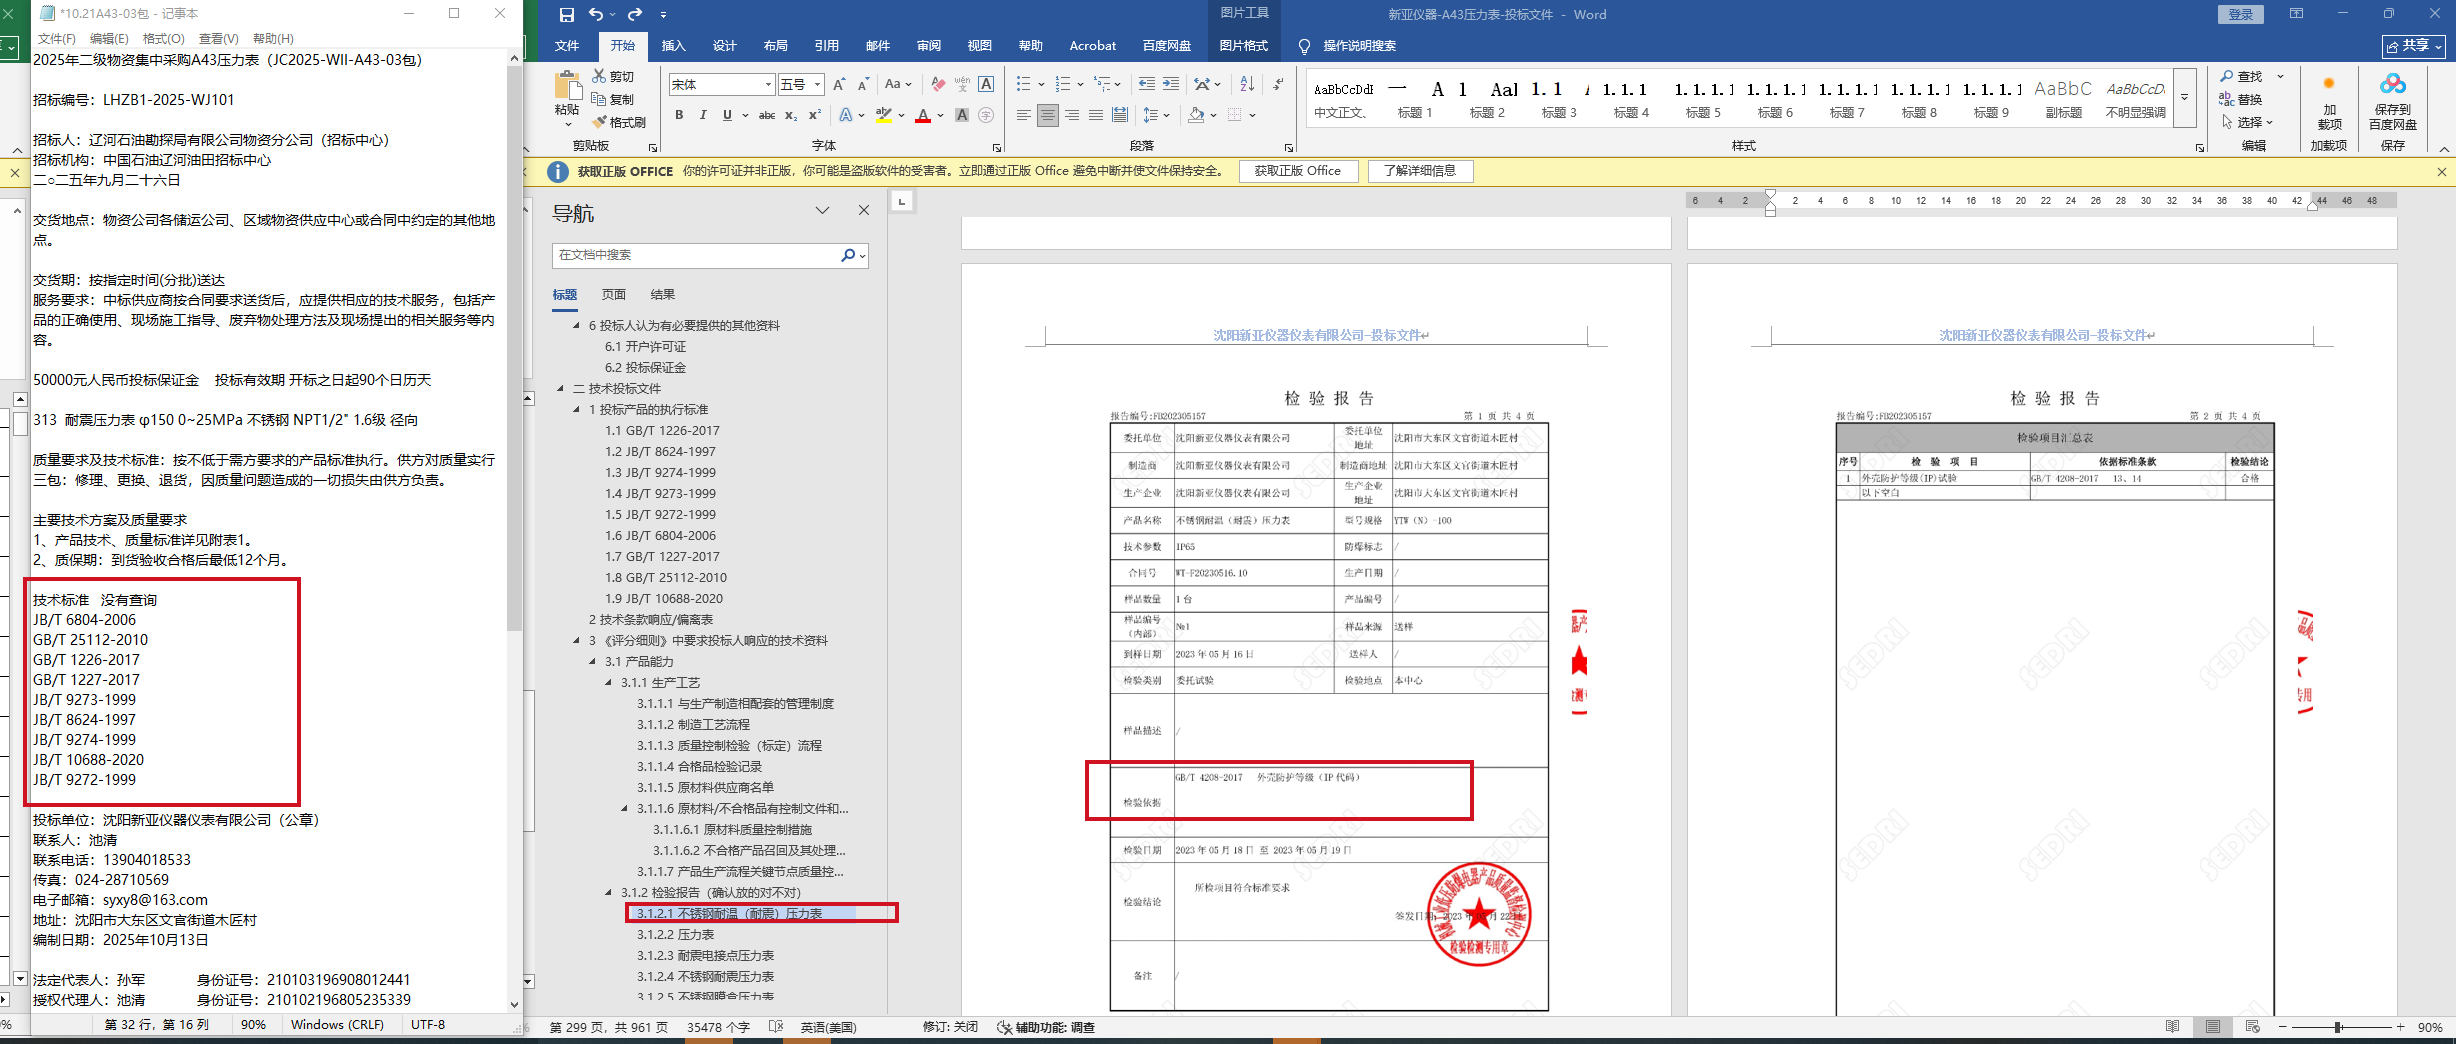
Task: Toggle Strikethrough formatting
Action: 767,115
